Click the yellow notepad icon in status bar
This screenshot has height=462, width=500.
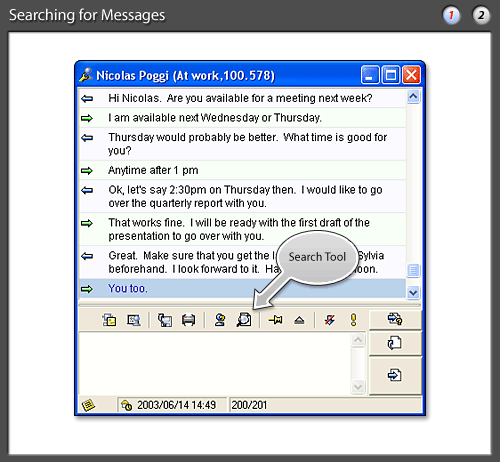point(88,405)
